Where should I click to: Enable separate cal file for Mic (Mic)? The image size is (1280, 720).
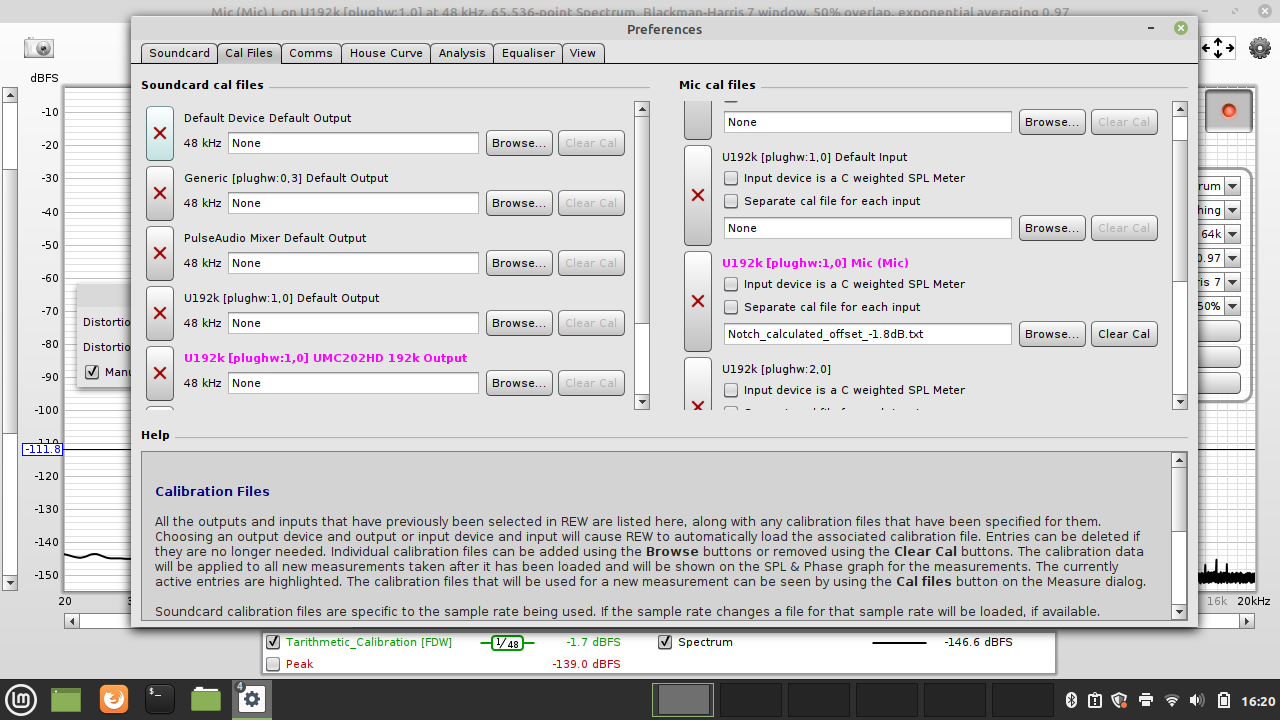731,307
